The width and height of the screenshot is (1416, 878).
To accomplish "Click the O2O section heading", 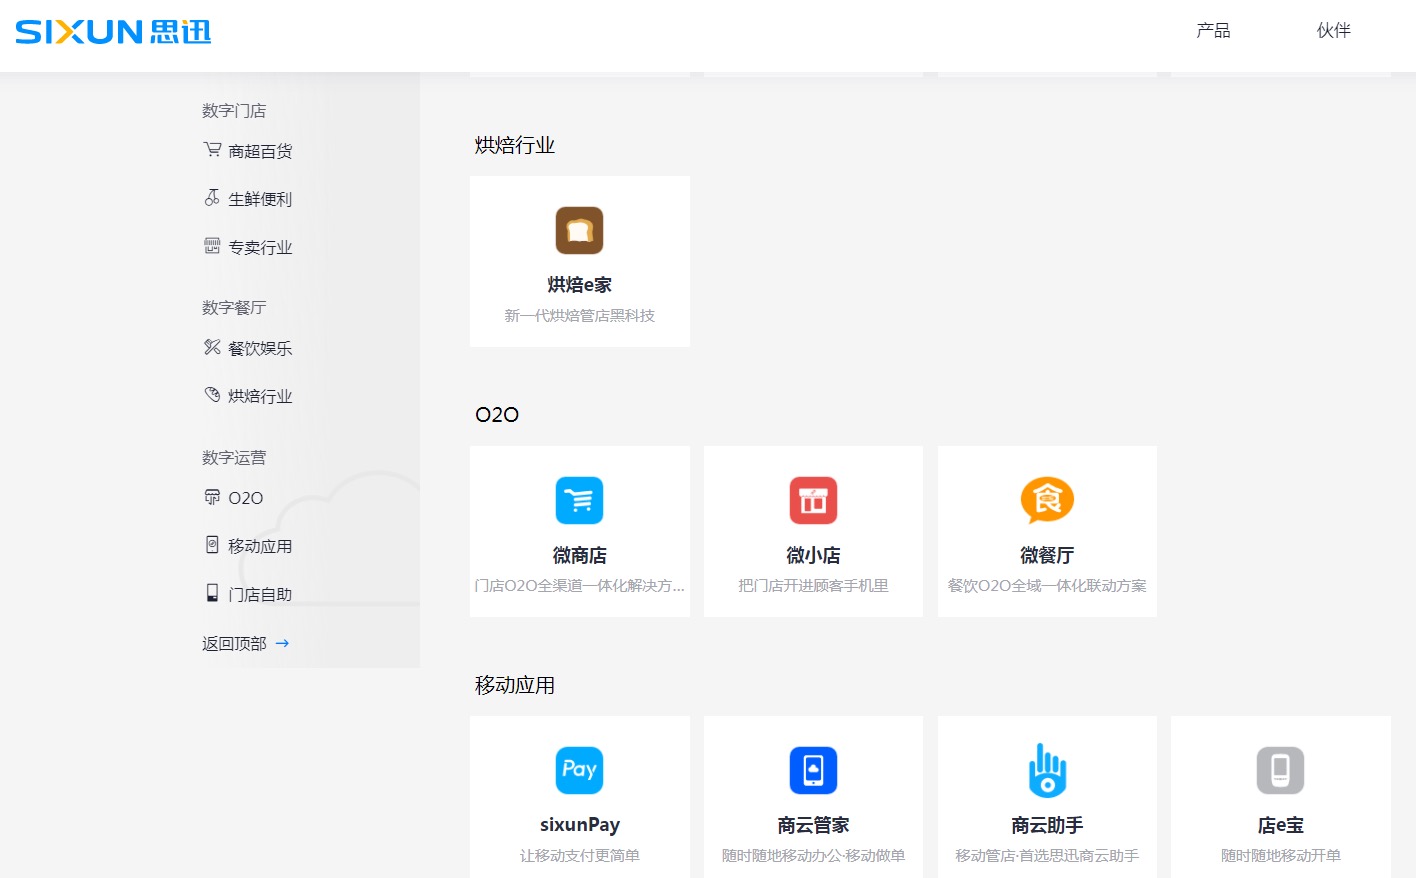I will click(497, 414).
